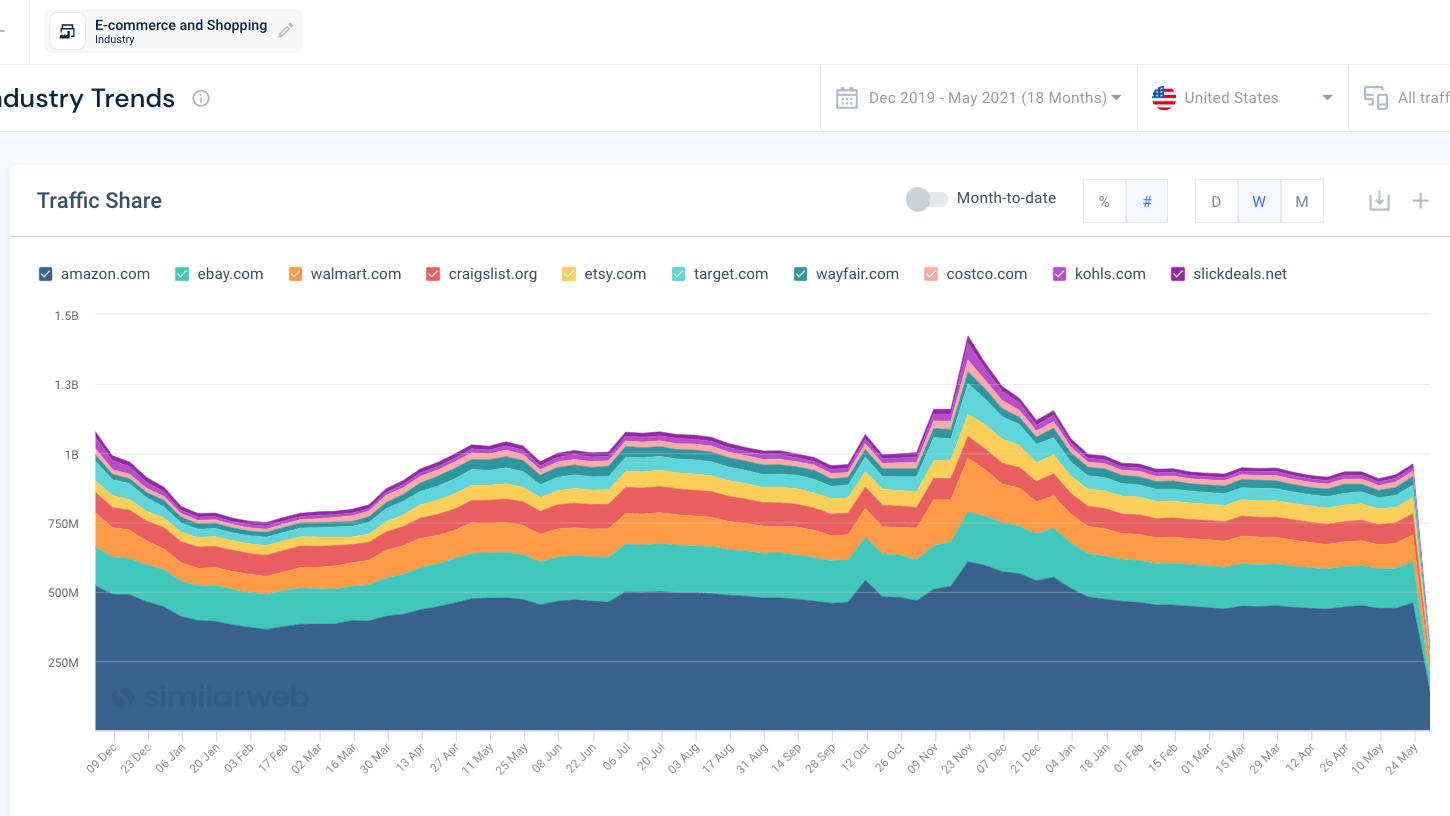
Task: Uncheck the target.com legend checkbox
Action: (x=678, y=274)
